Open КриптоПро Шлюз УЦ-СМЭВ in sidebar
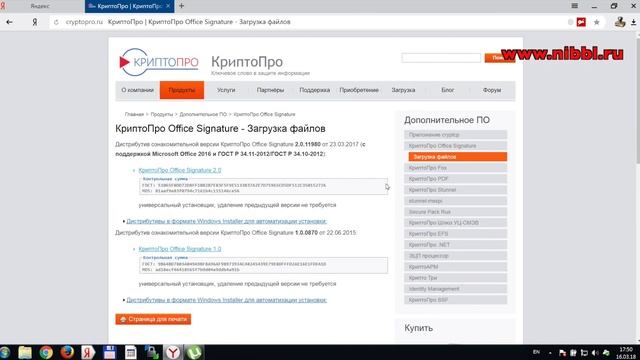 tap(456, 223)
